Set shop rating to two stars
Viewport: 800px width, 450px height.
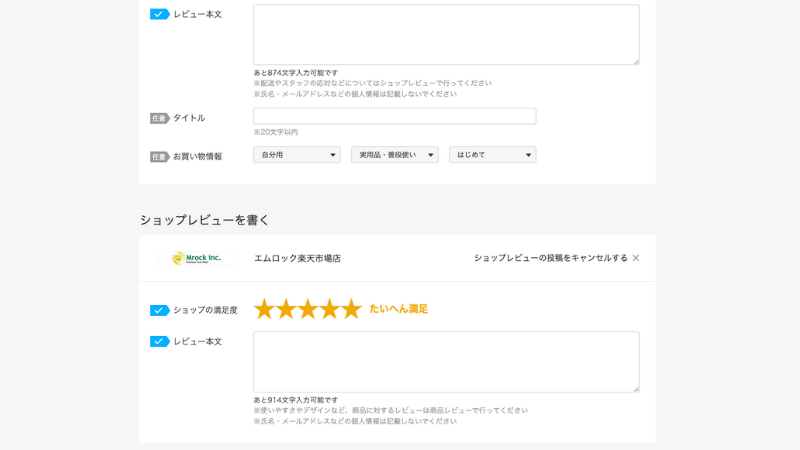coord(286,309)
